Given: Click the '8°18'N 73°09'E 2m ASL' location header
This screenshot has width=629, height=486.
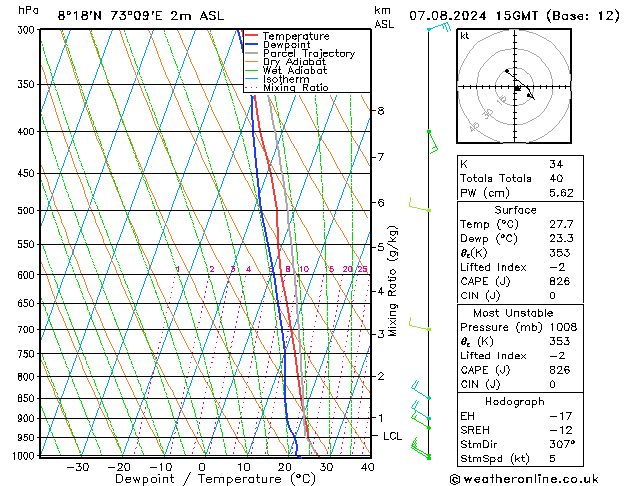Looking at the screenshot, I should (141, 16).
